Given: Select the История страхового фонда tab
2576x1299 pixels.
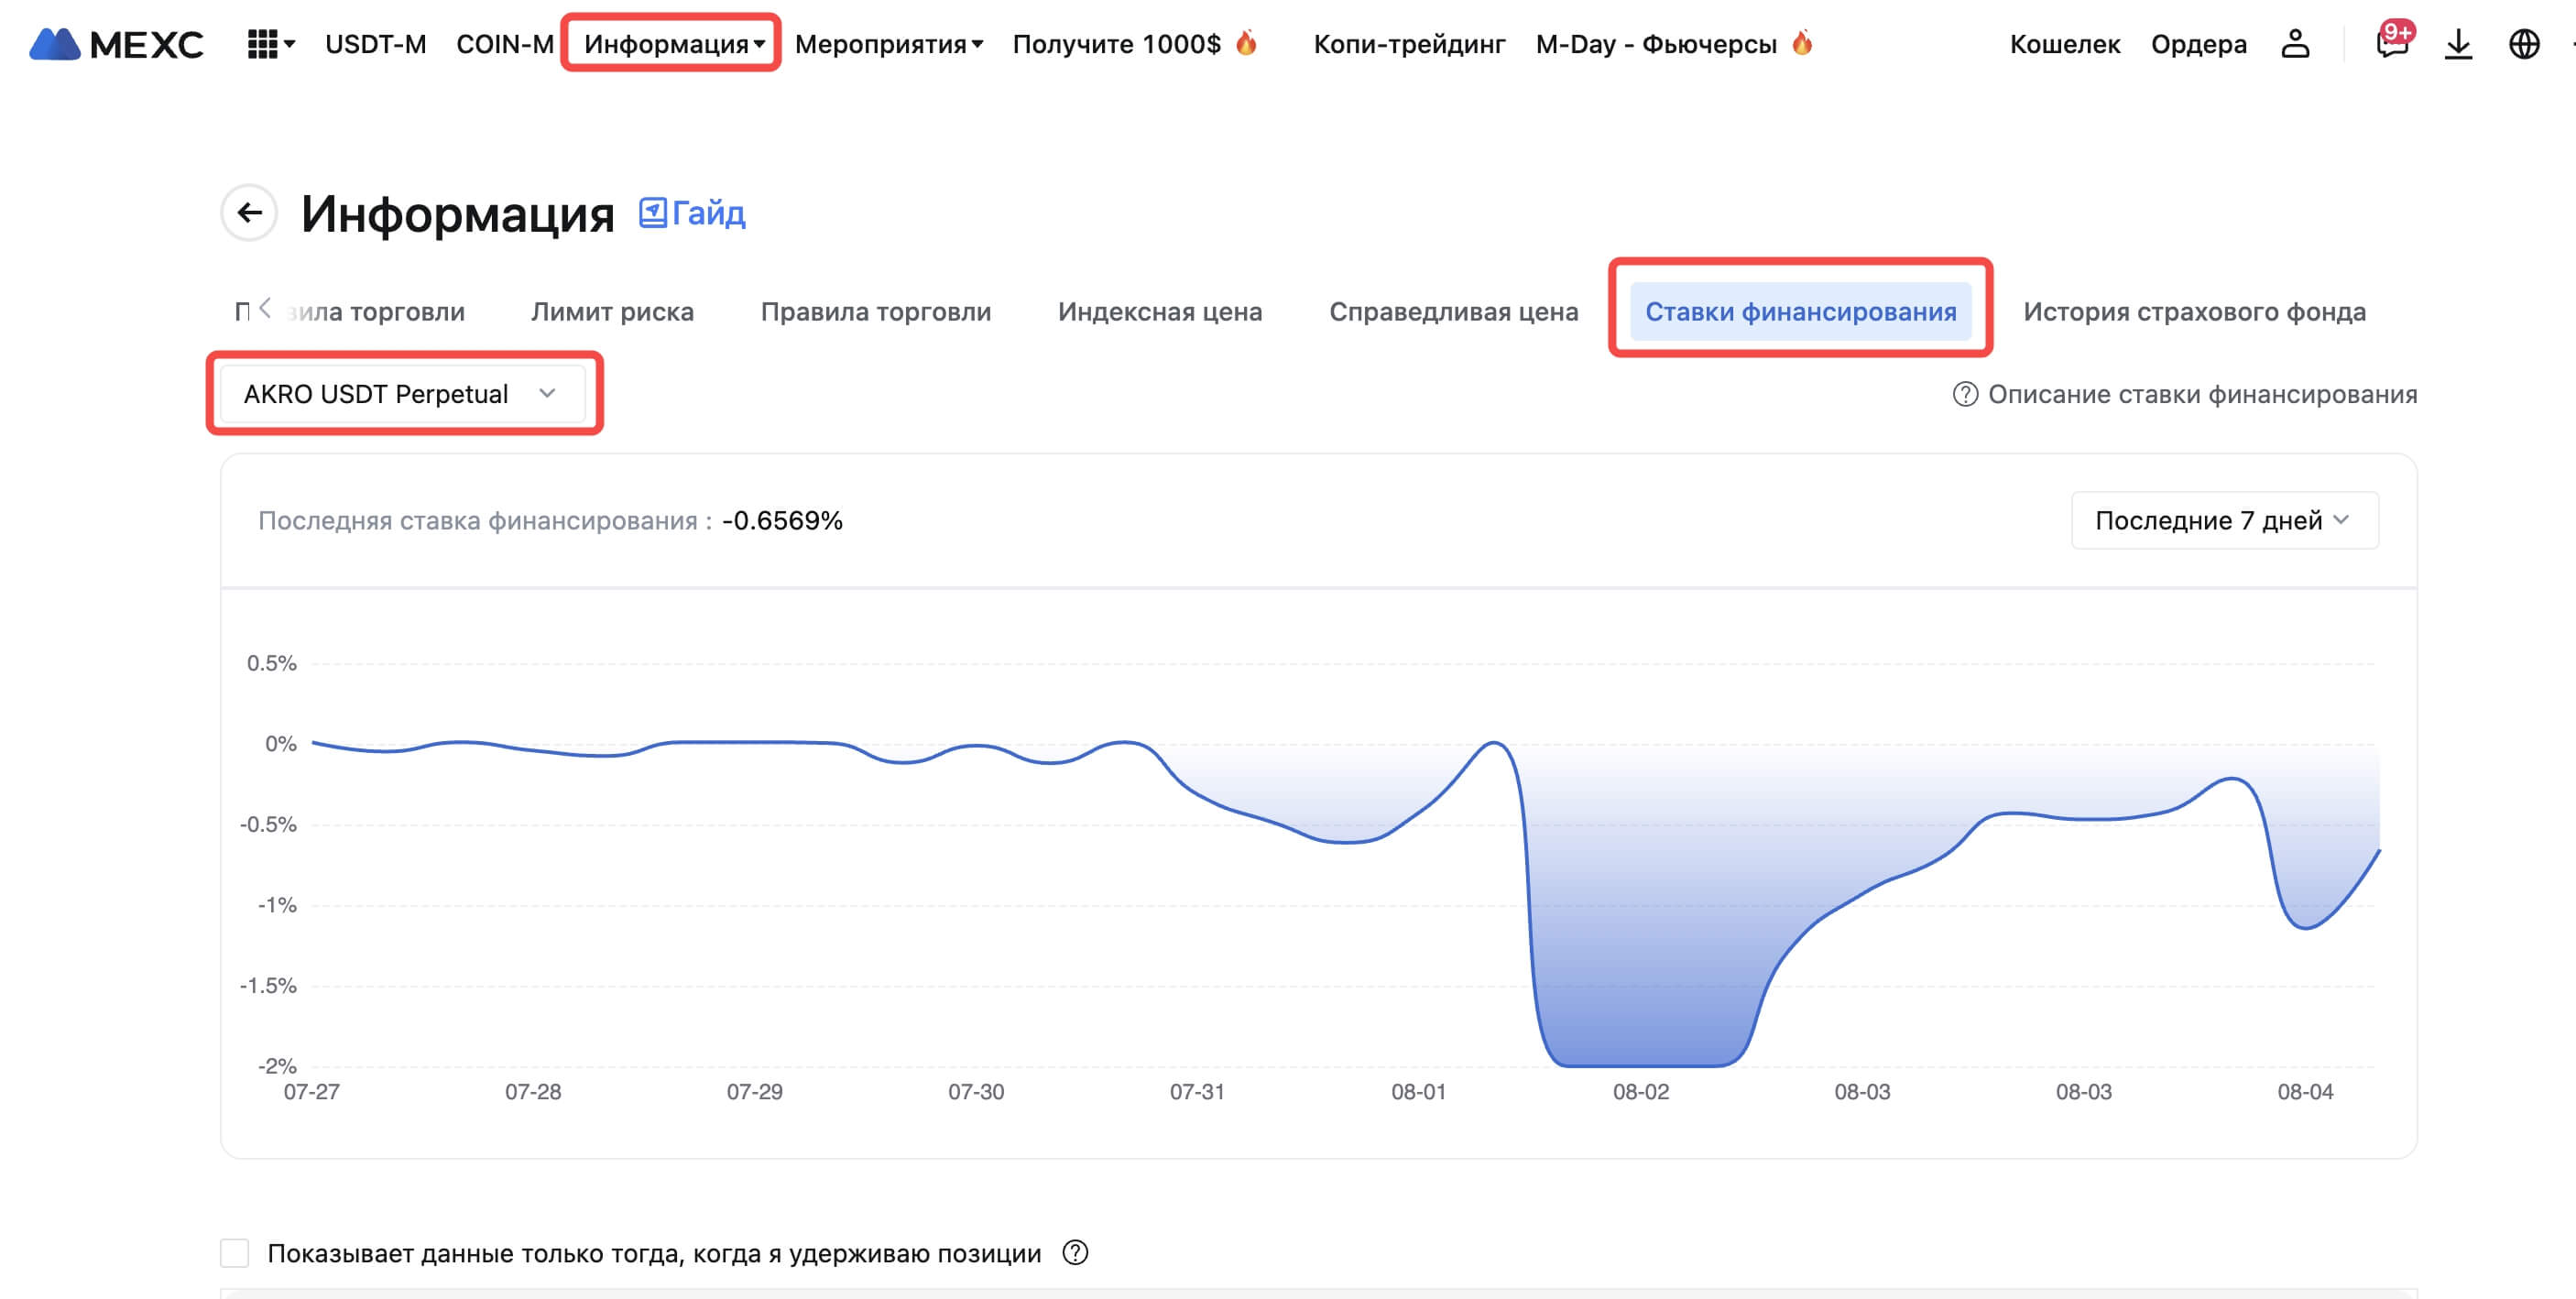Looking at the screenshot, I should pos(2194,312).
